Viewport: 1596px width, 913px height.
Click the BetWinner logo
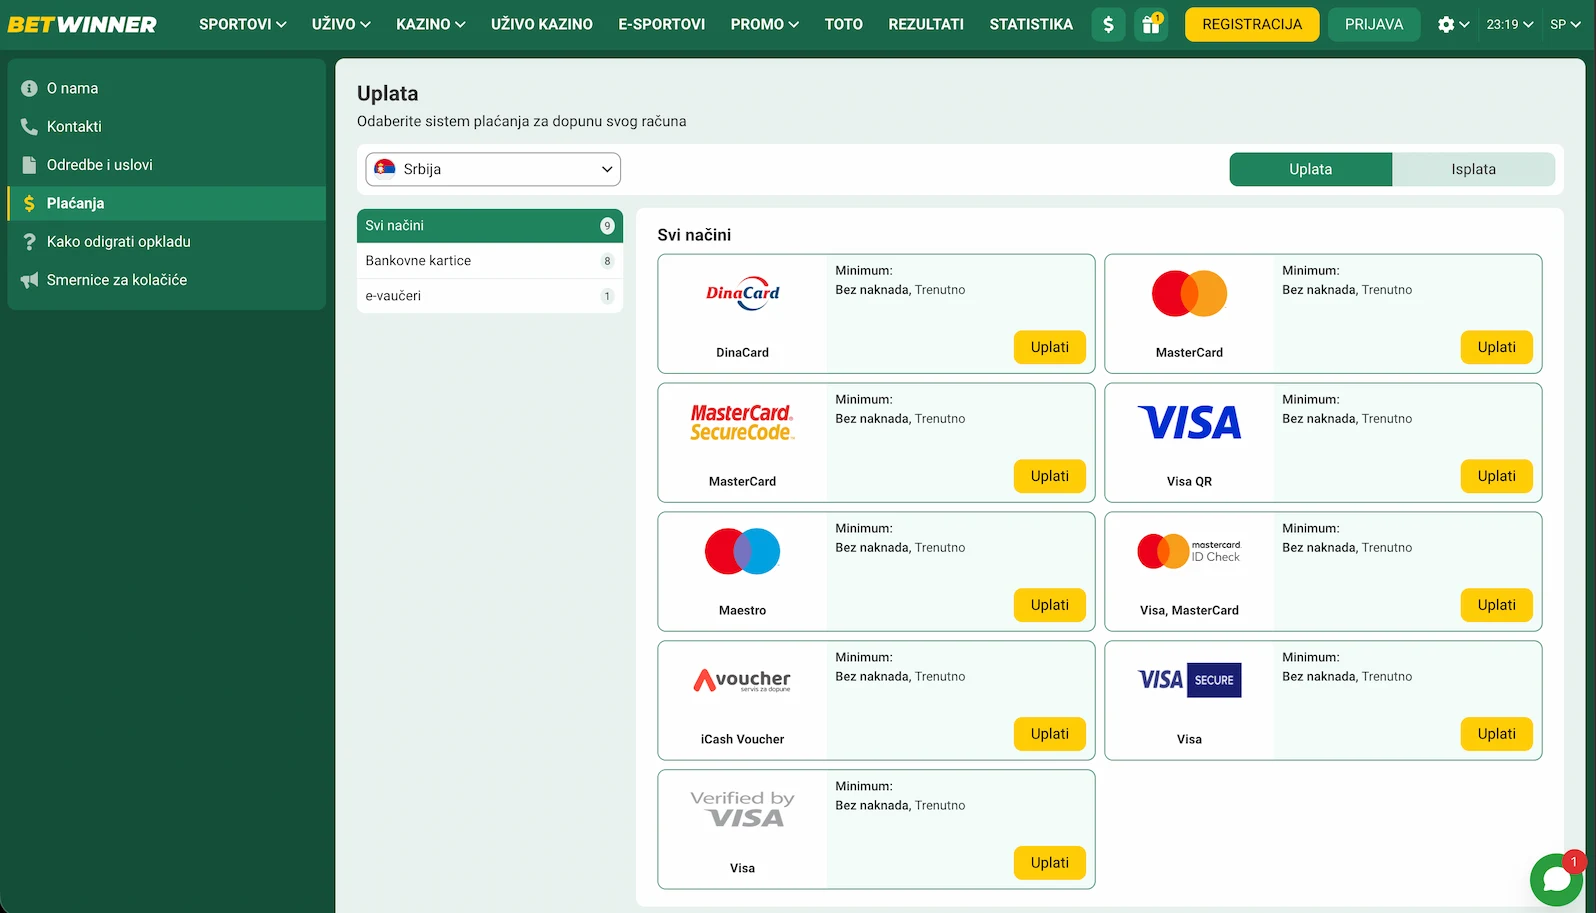[x=82, y=24]
